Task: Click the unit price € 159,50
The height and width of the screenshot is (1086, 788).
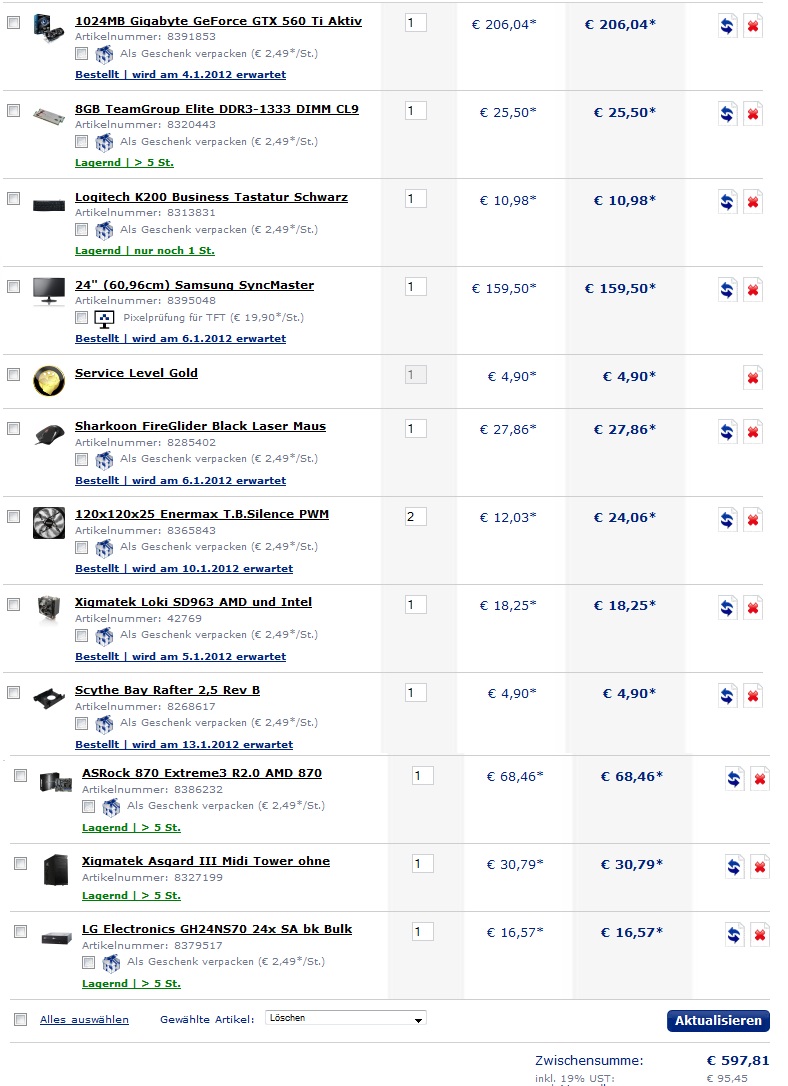Action: click(x=504, y=288)
